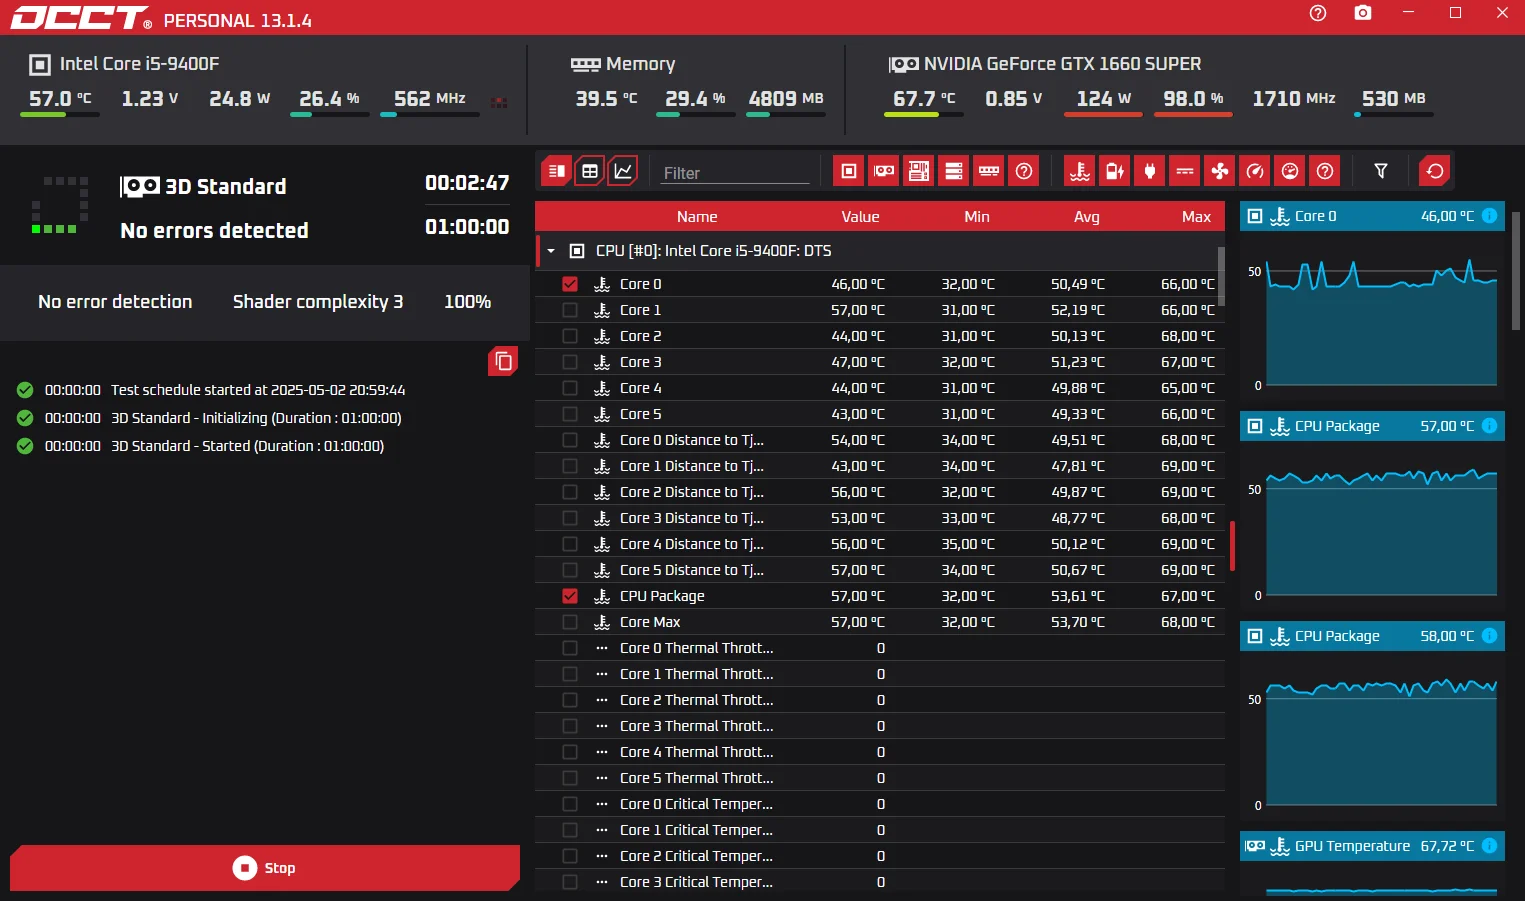This screenshot has height=901, width=1525.
Task: Copy the test log to clipboard
Action: (x=503, y=361)
